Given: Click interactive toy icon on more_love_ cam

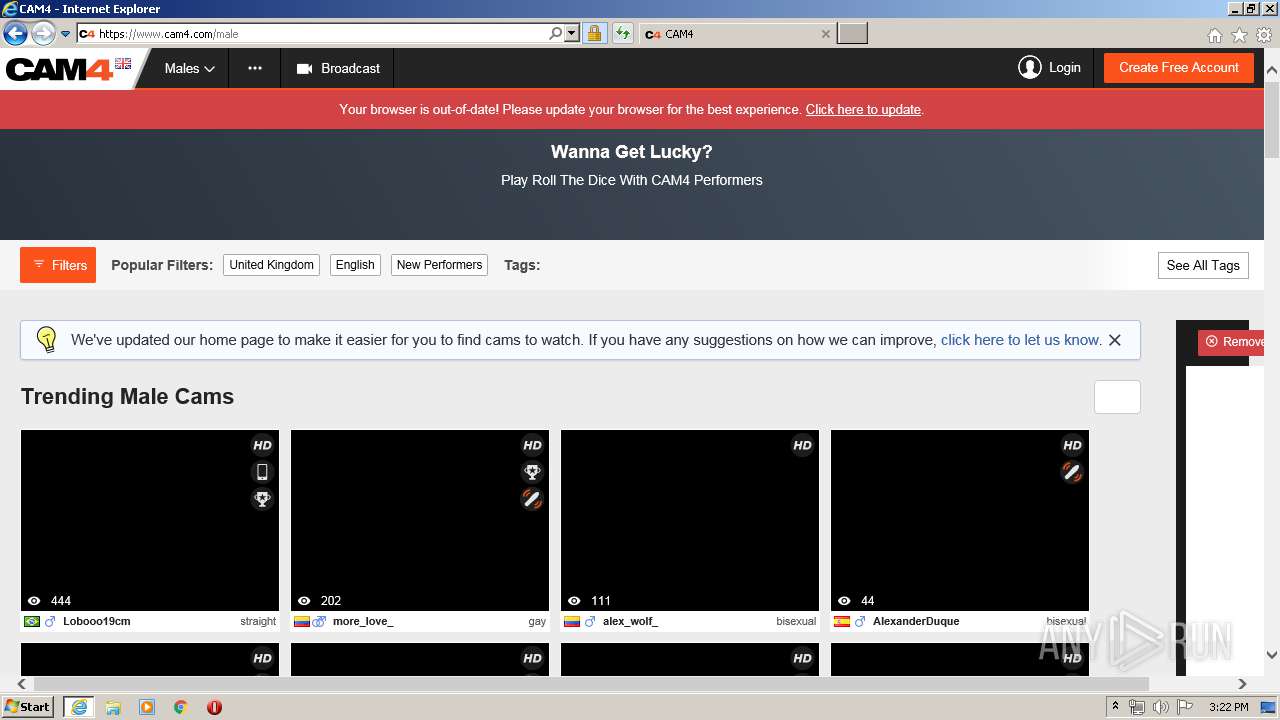Looking at the screenshot, I should point(532,499).
